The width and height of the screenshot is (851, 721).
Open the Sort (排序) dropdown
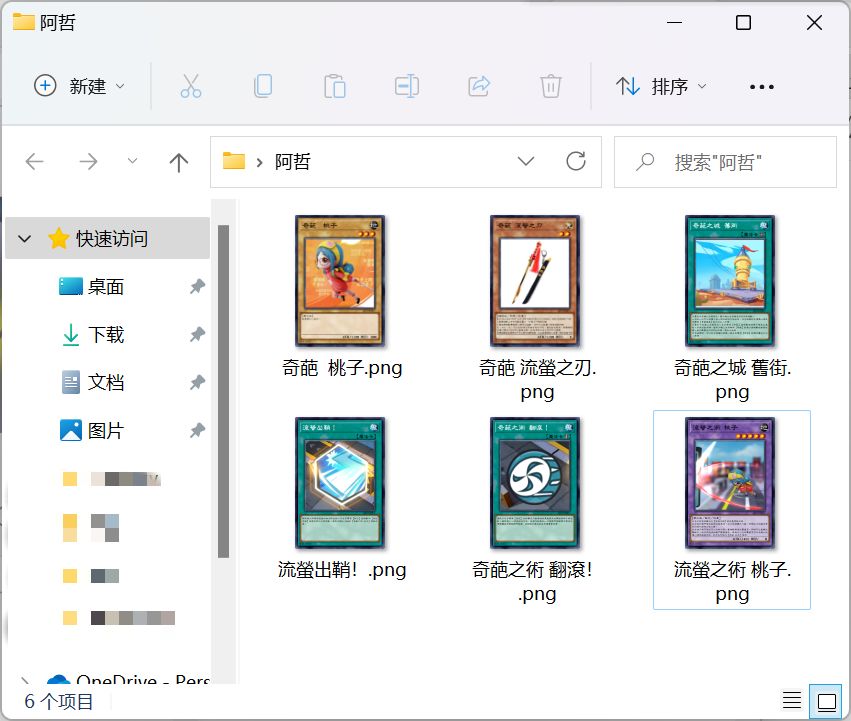coord(661,86)
